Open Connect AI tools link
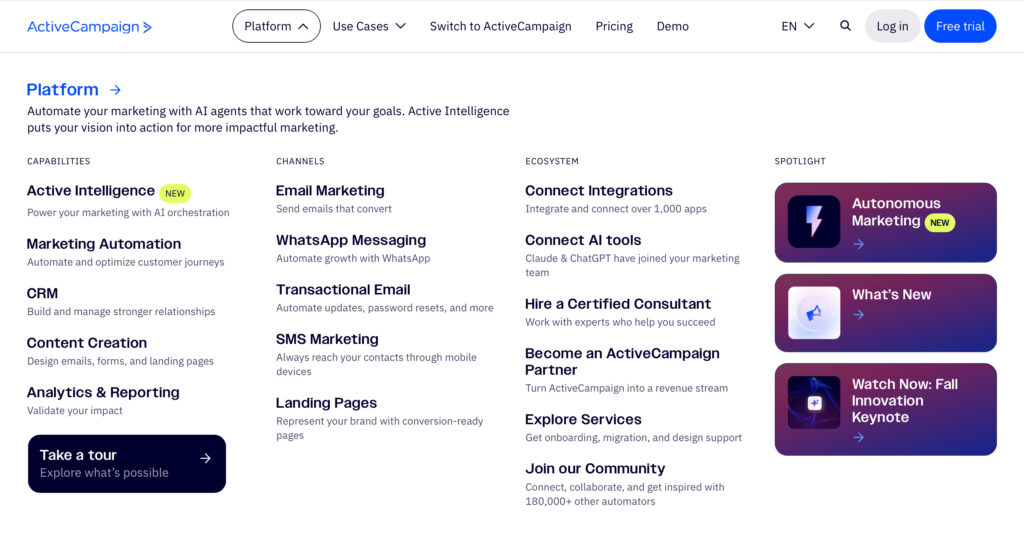The height and width of the screenshot is (533, 1024). coord(583,240)
